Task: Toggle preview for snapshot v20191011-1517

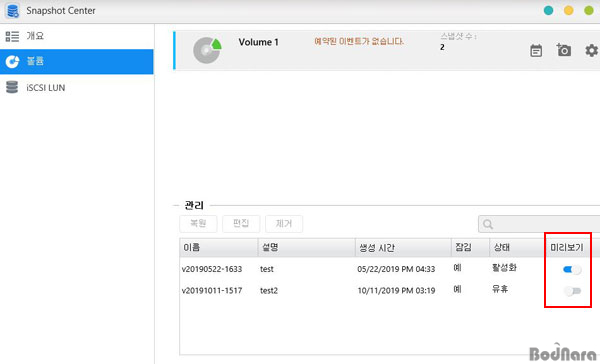Action: point(572,291)
